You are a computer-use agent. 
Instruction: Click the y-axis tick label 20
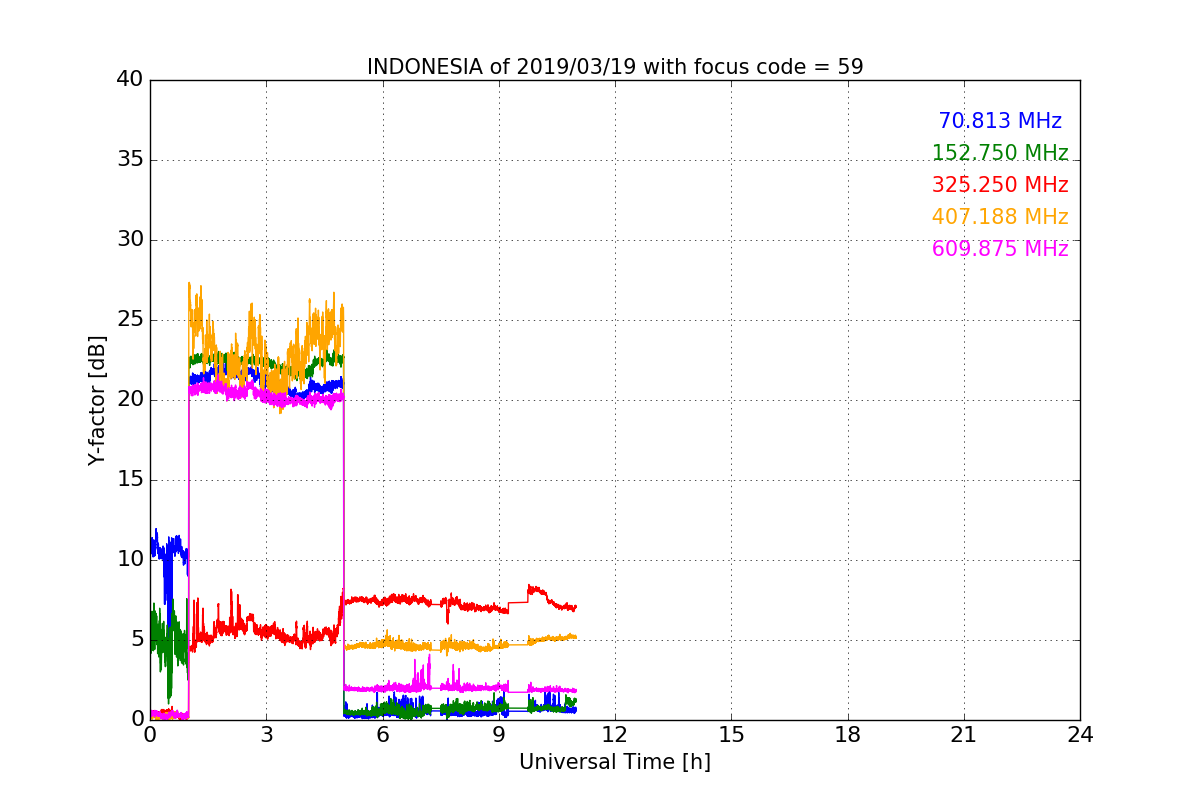130,400
